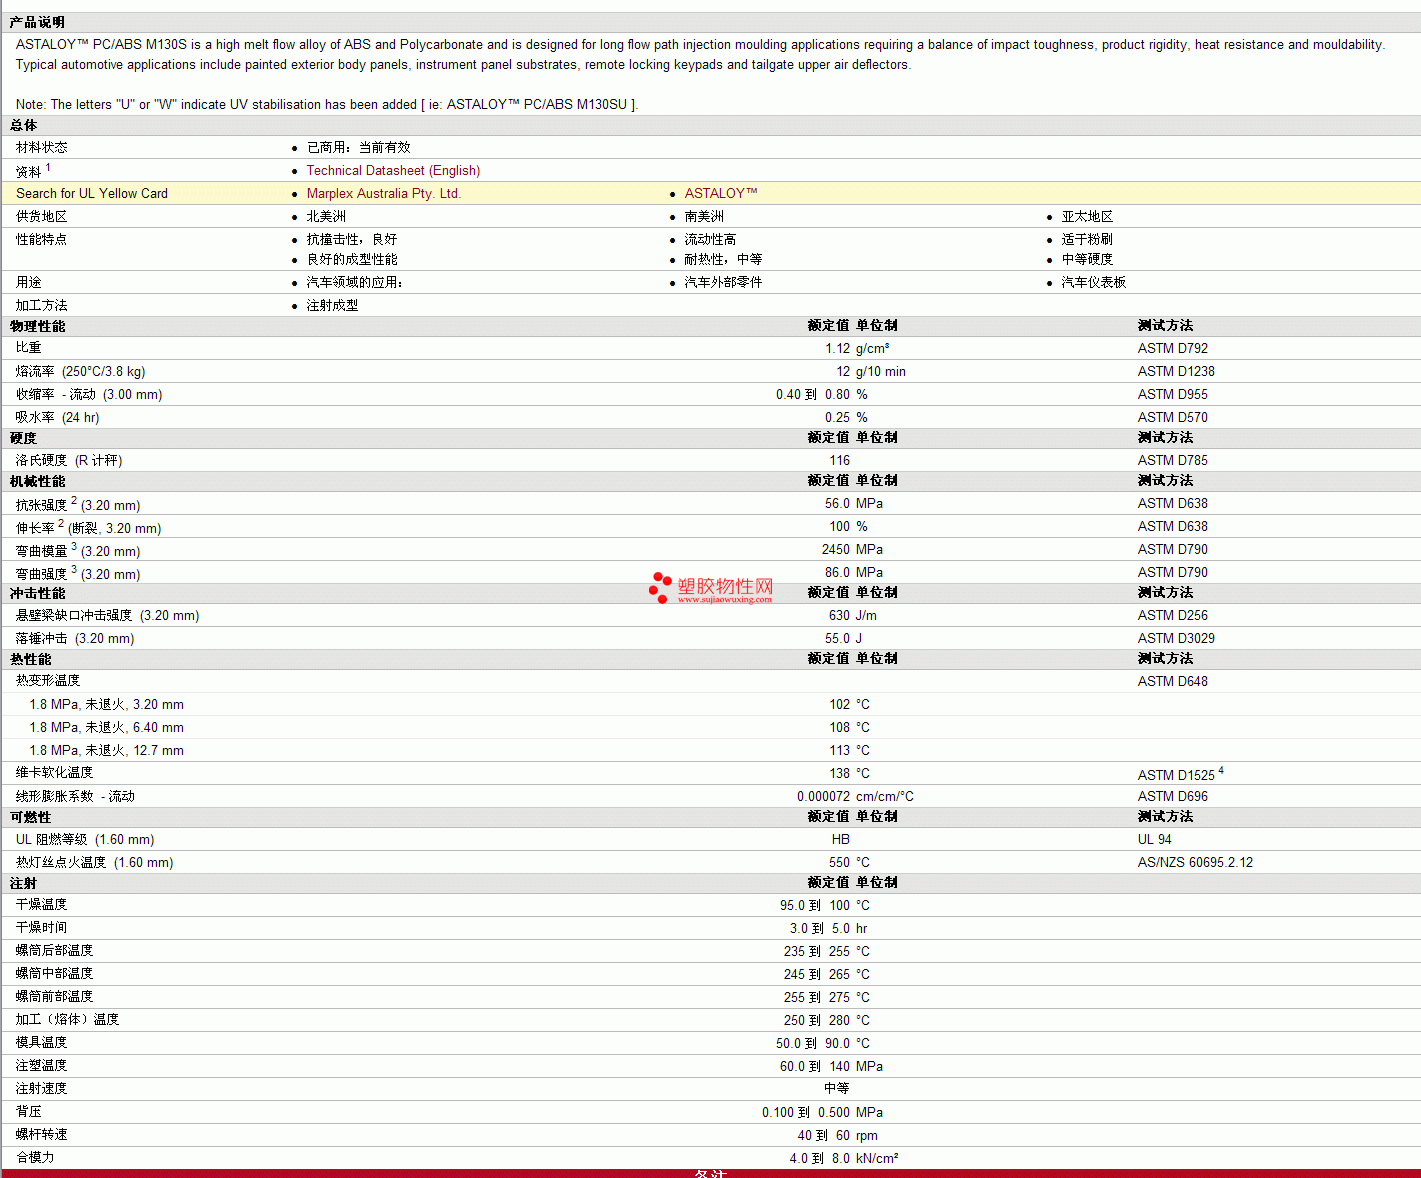Click the drying time value 3.0 到 5.0 hr

coord(829,929)
